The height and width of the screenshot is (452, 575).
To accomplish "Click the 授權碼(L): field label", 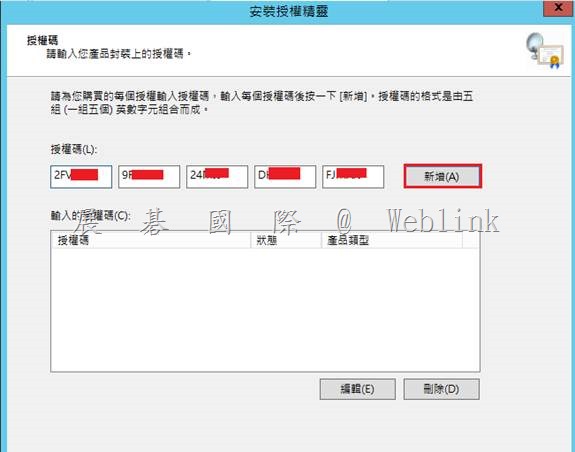I will [x=74, y=149].
